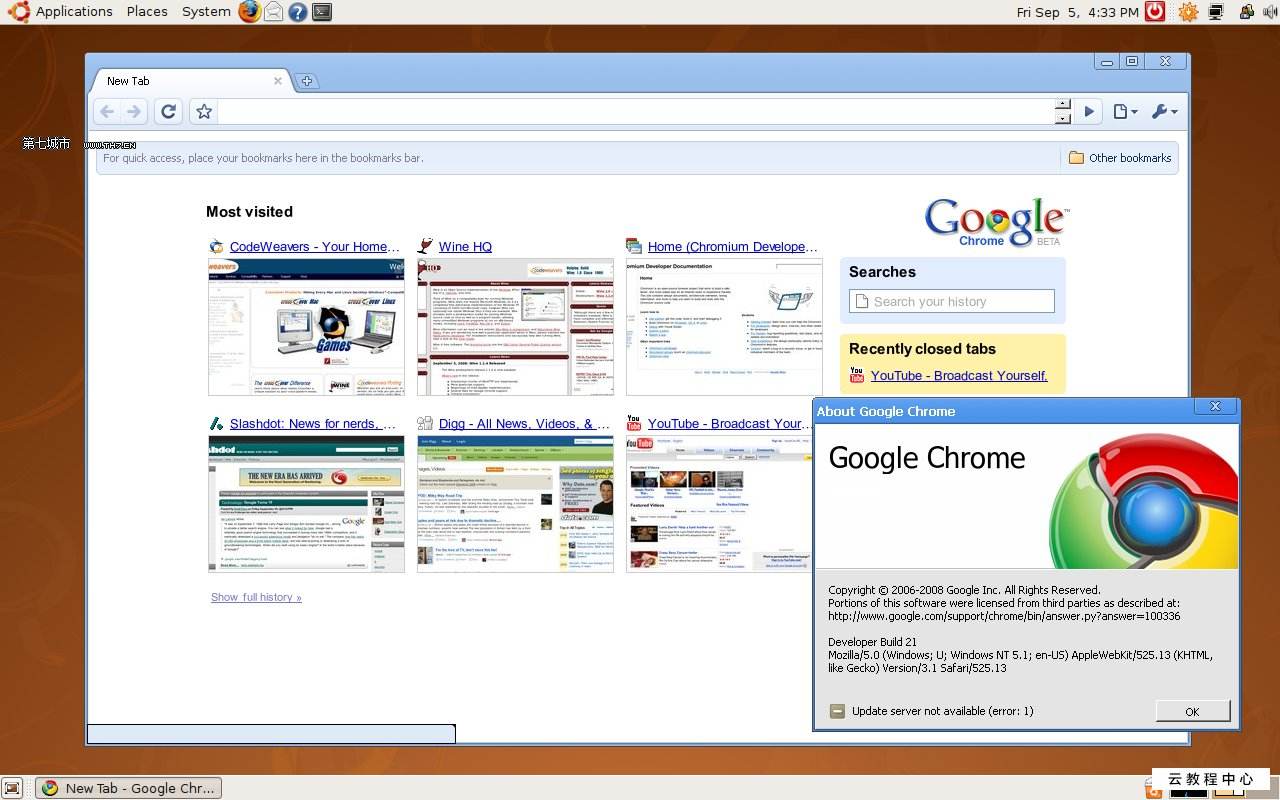1280x800 pixels.
Task: Open the Home (Chromium Developer) link
Action: pos(732,247)
